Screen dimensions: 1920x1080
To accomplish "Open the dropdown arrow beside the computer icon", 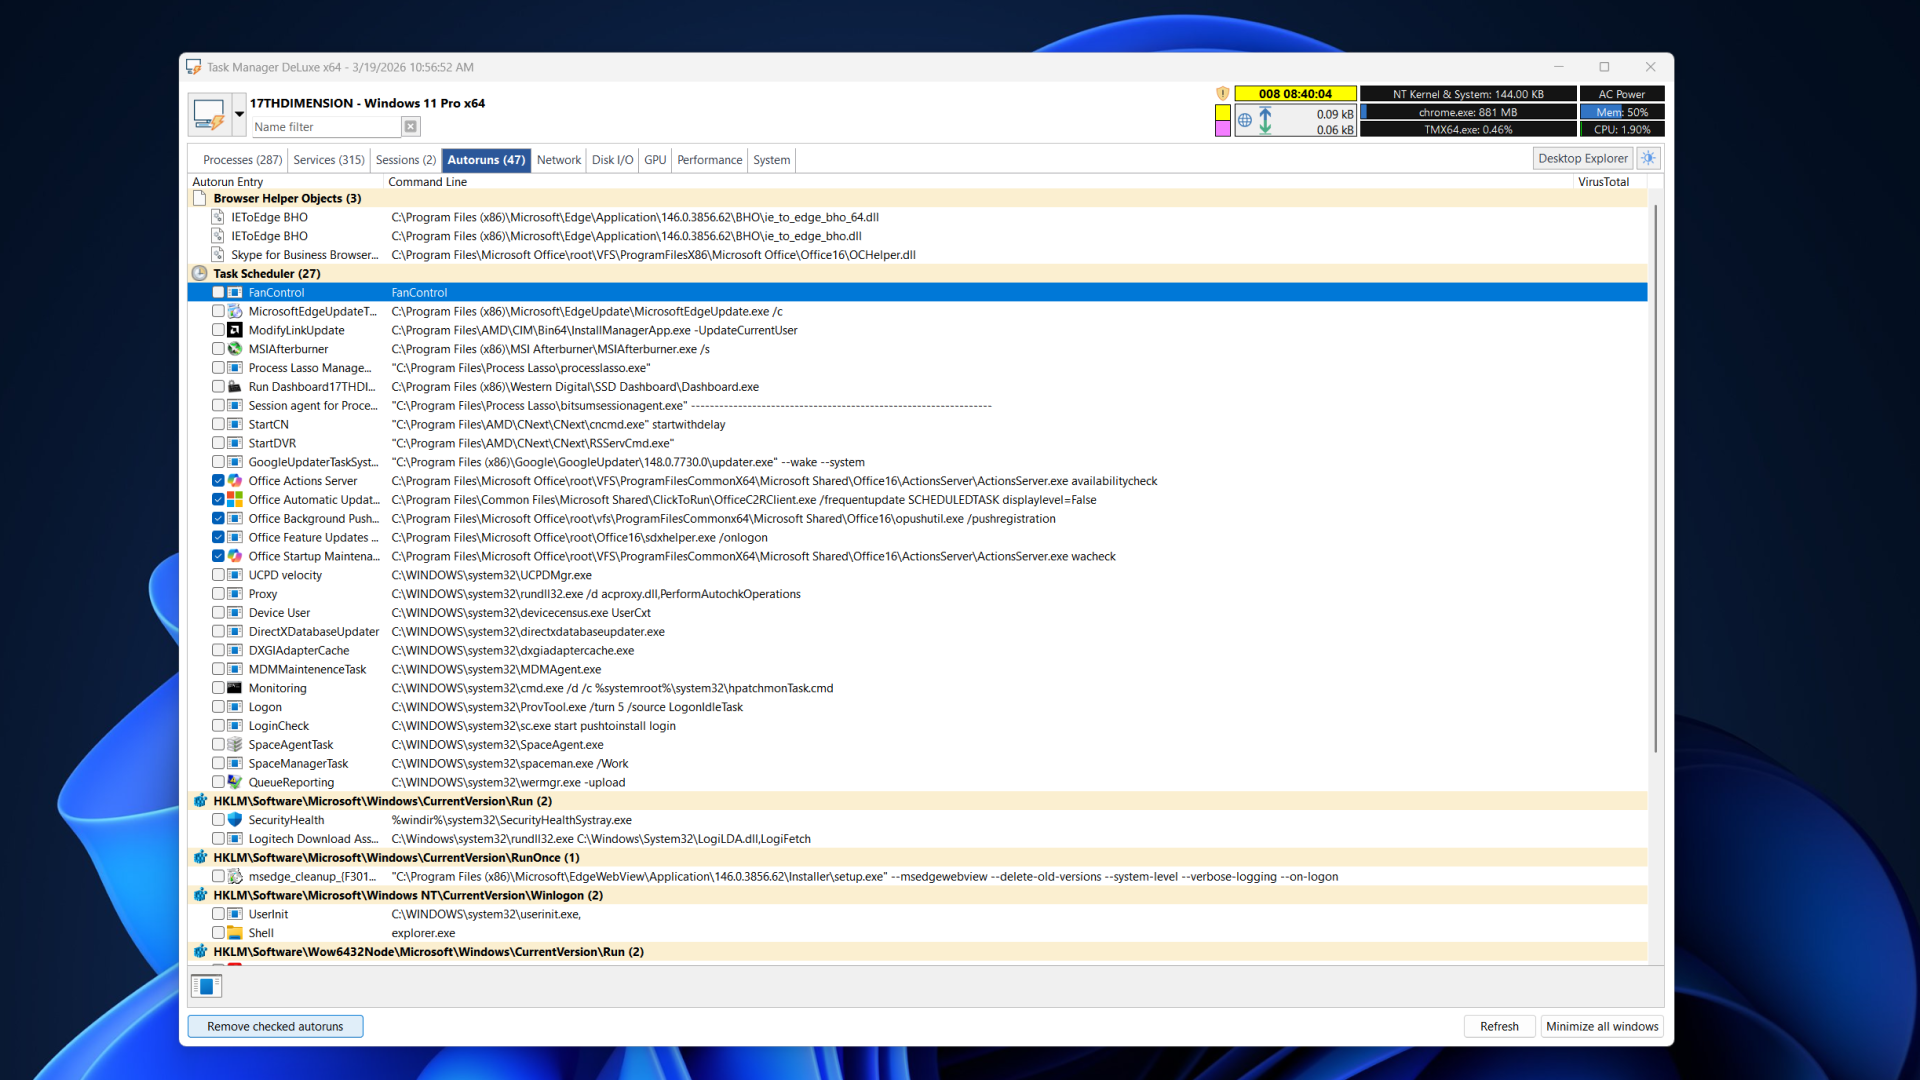I will (239, 115).
